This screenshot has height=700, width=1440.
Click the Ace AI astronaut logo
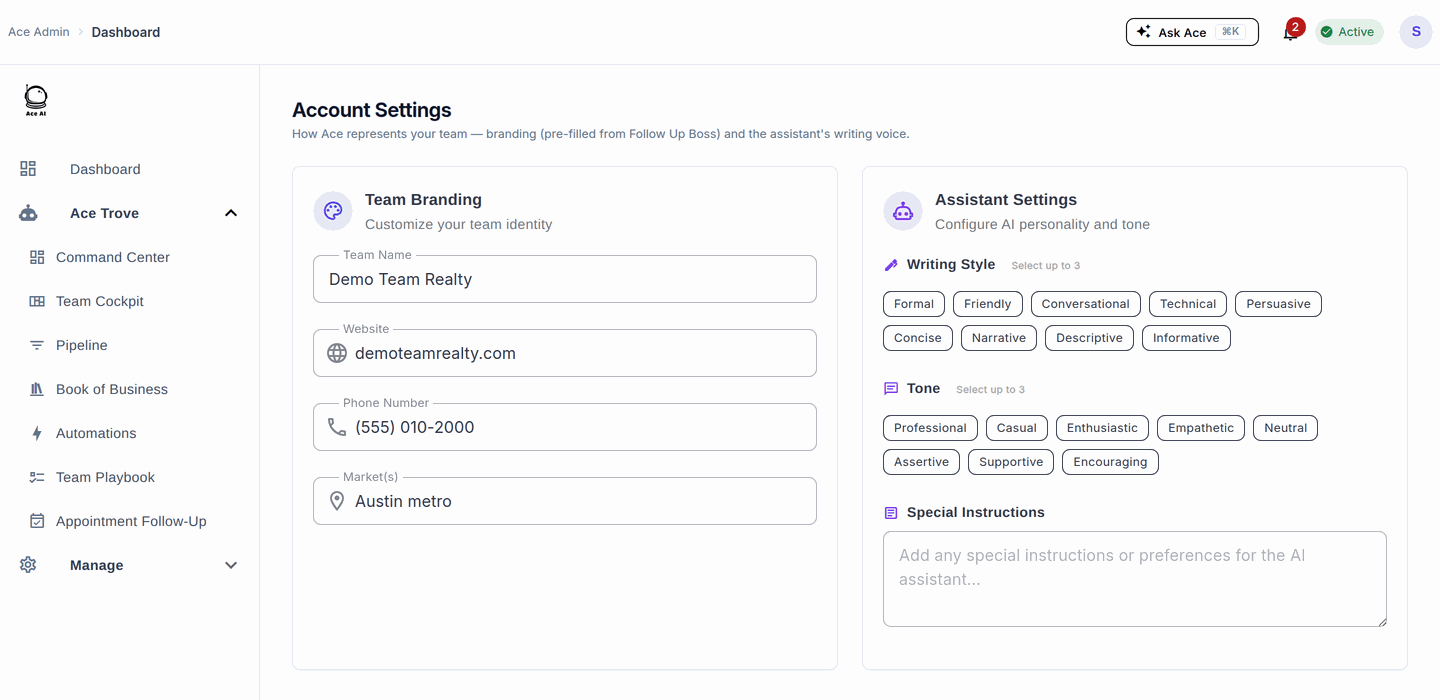click(36, 101)
